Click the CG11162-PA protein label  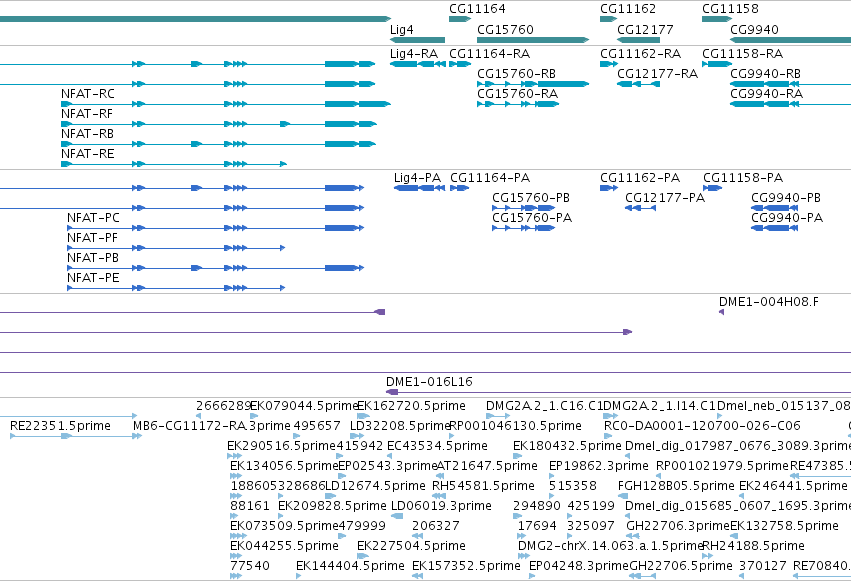[640, 178]
